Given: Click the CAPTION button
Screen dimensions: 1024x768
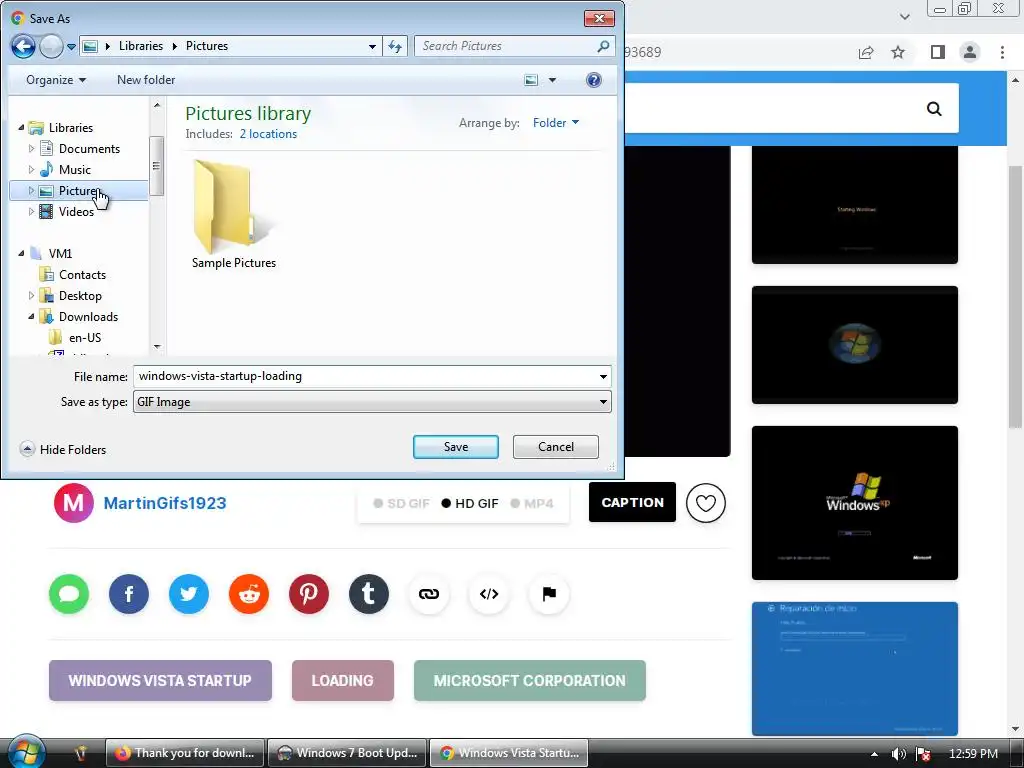Looking at the screenshot, I should coord(632,502).
